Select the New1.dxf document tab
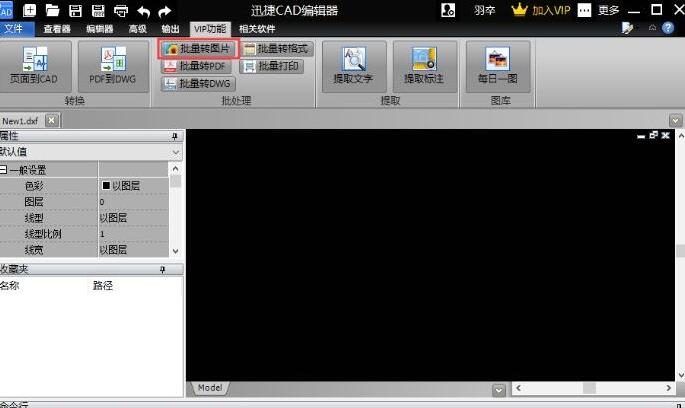The image size is (685, 408). click(21, 121)
